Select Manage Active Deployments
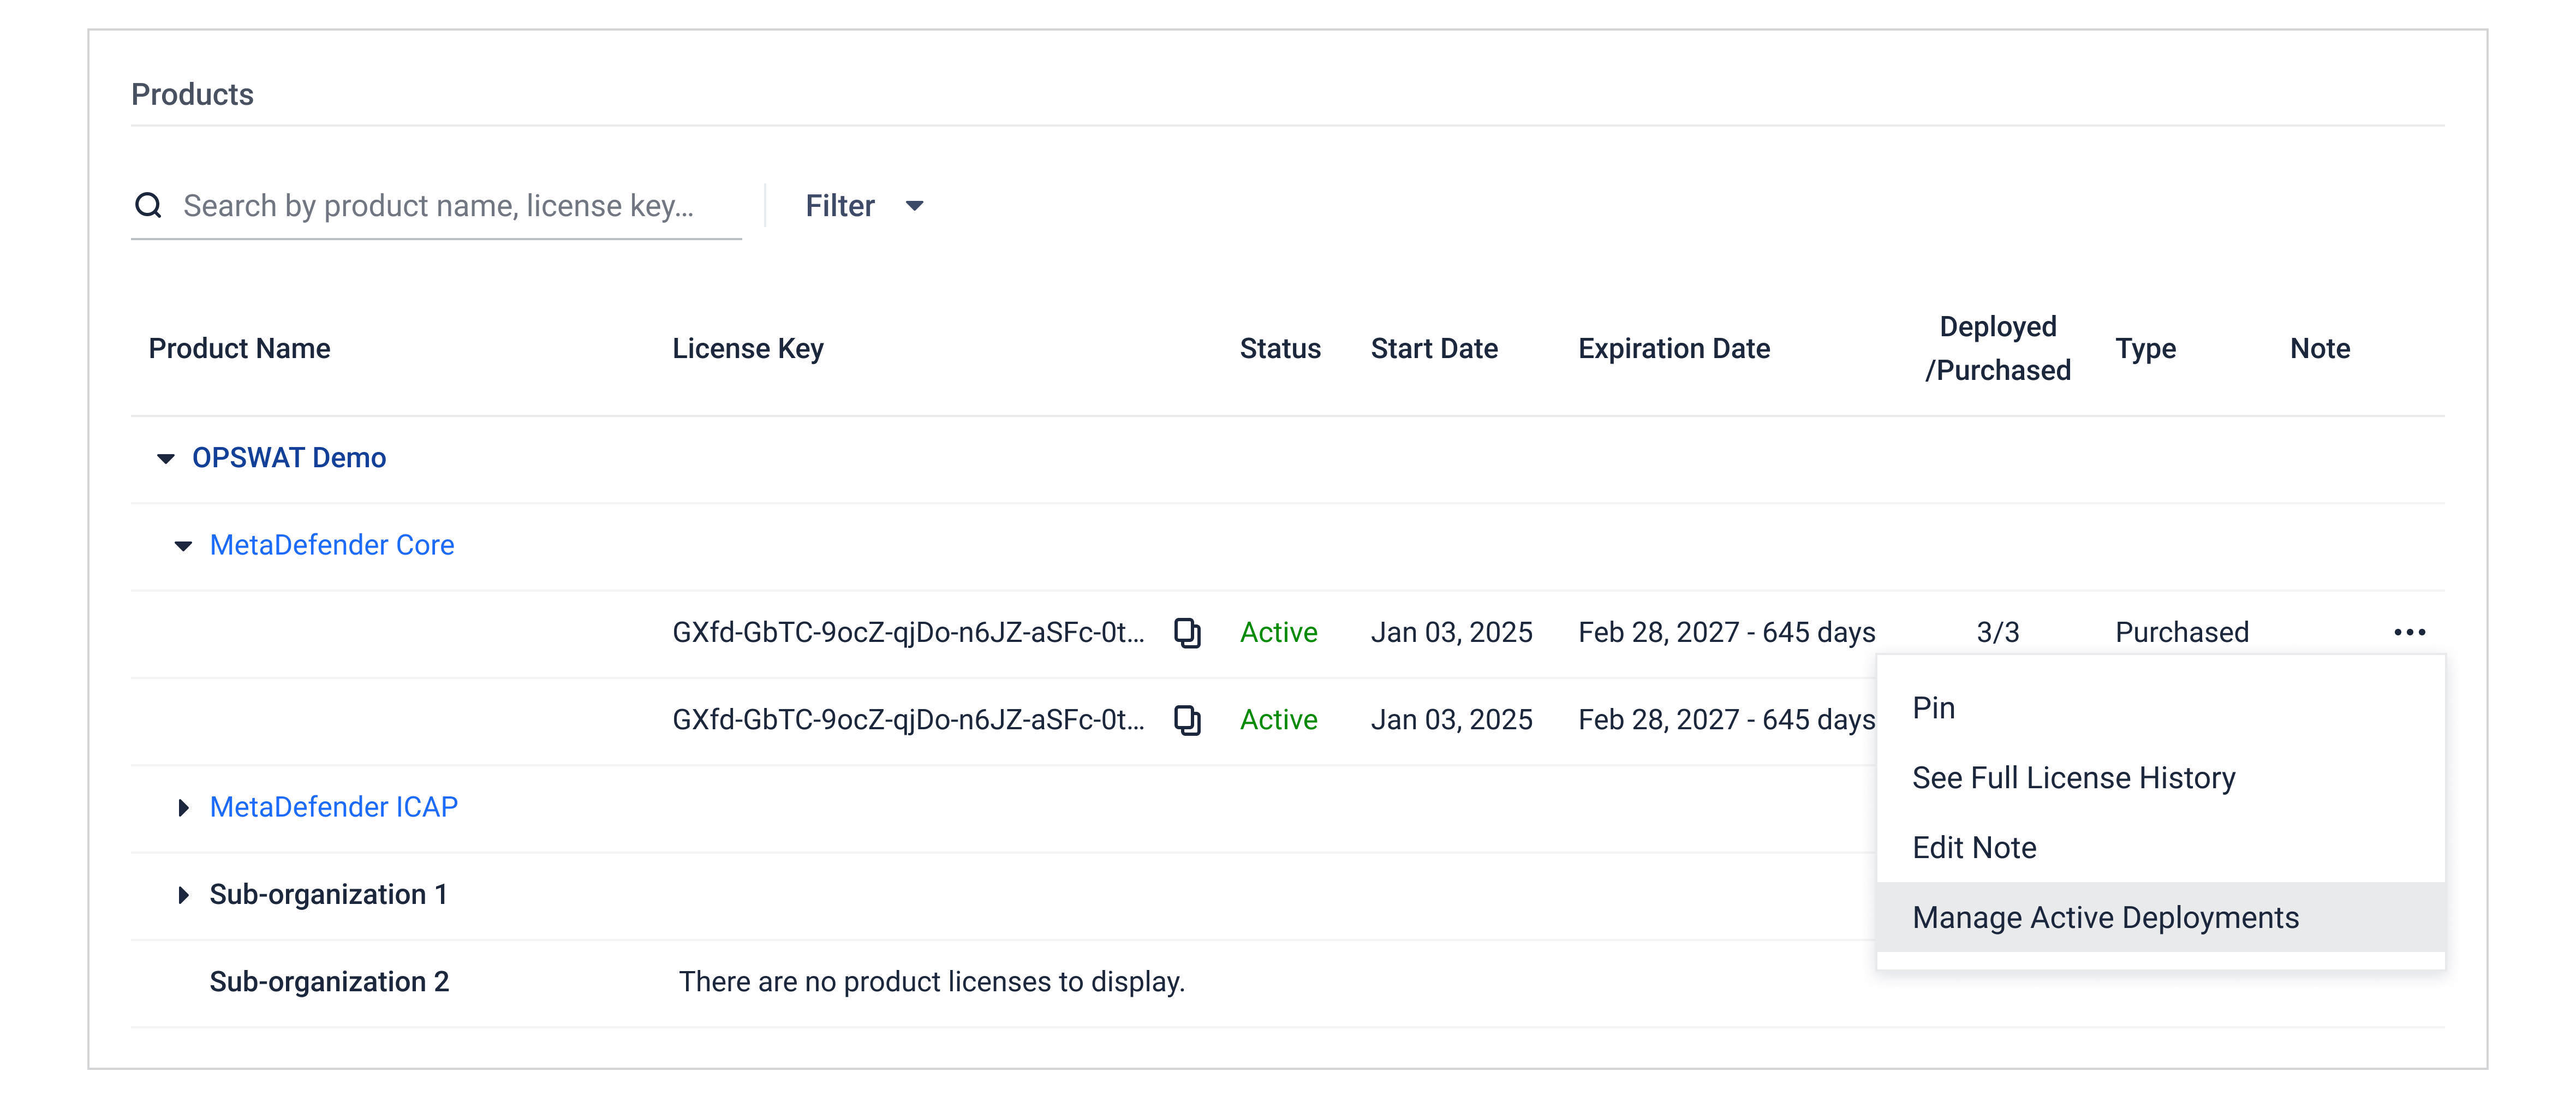Screen dimensions: 2576x1107 (2161, 917)
